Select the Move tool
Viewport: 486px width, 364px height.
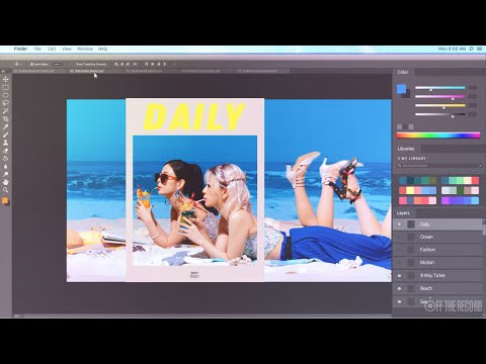pos(5,79)
